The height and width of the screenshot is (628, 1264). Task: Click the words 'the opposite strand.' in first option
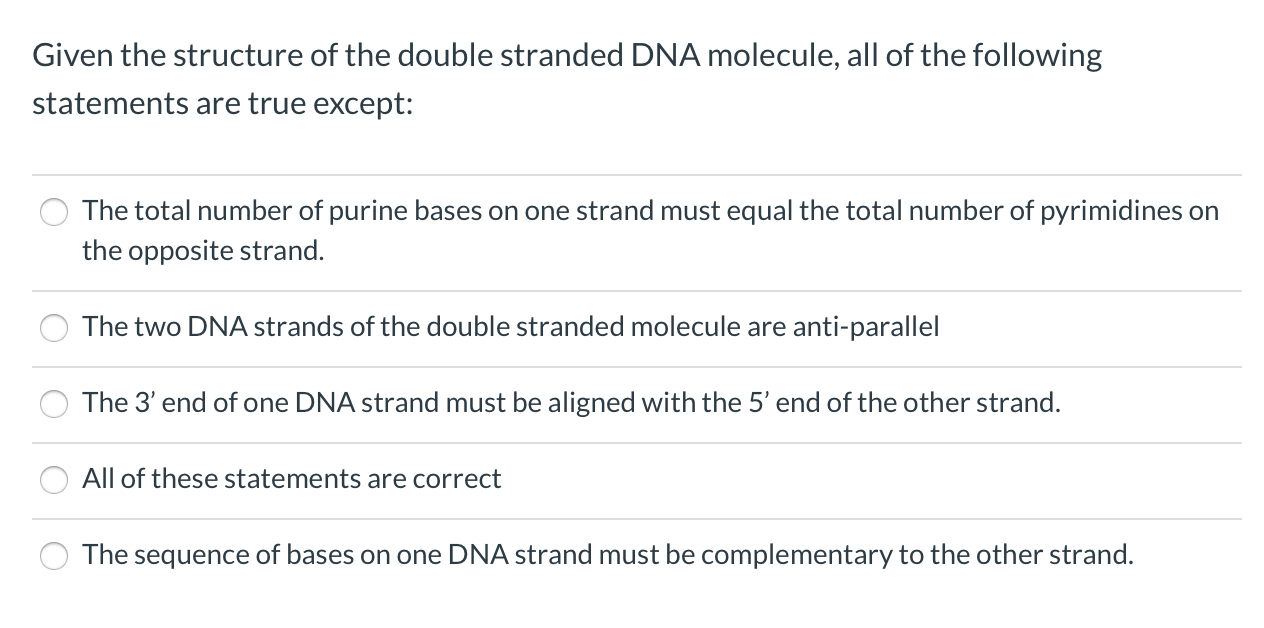(203, 250)
